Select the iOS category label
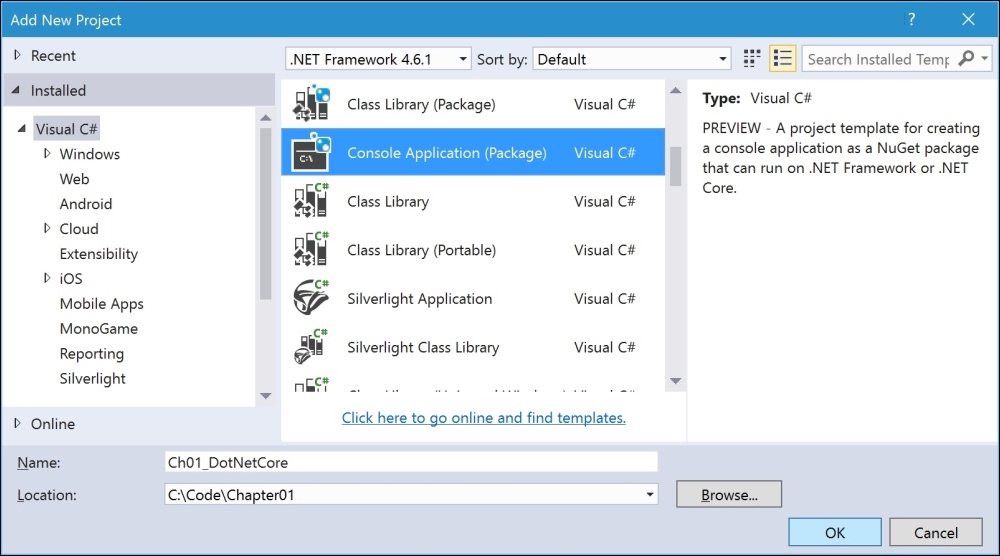The height and width of the screenshot is (556, 1000). point(71,279)
